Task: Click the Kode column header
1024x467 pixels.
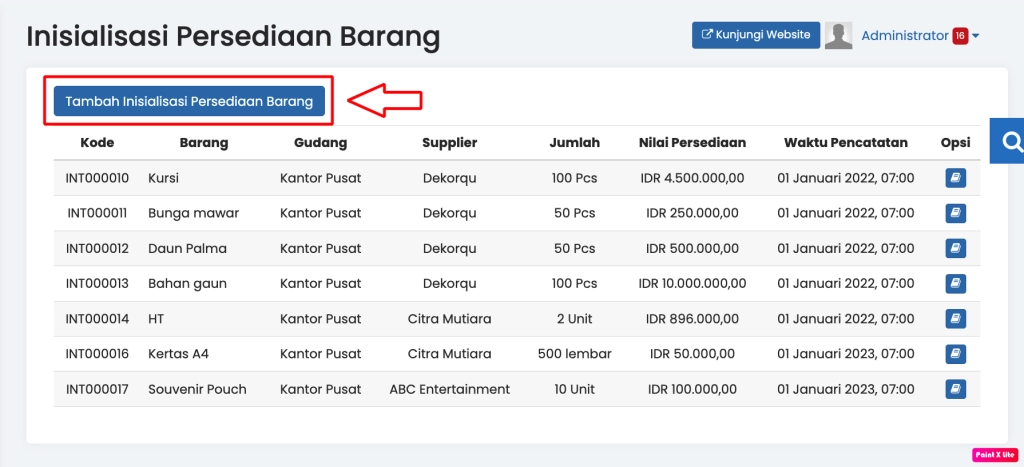Action: pos(97,143)
